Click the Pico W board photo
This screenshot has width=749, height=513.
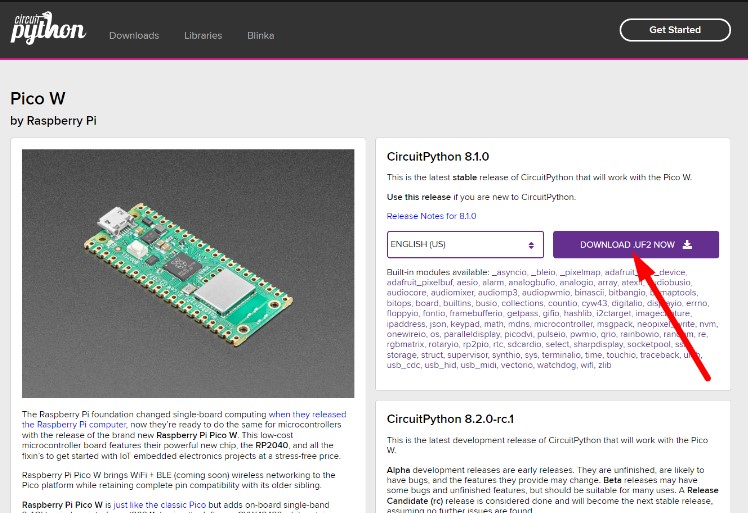(x=188, y=273)
